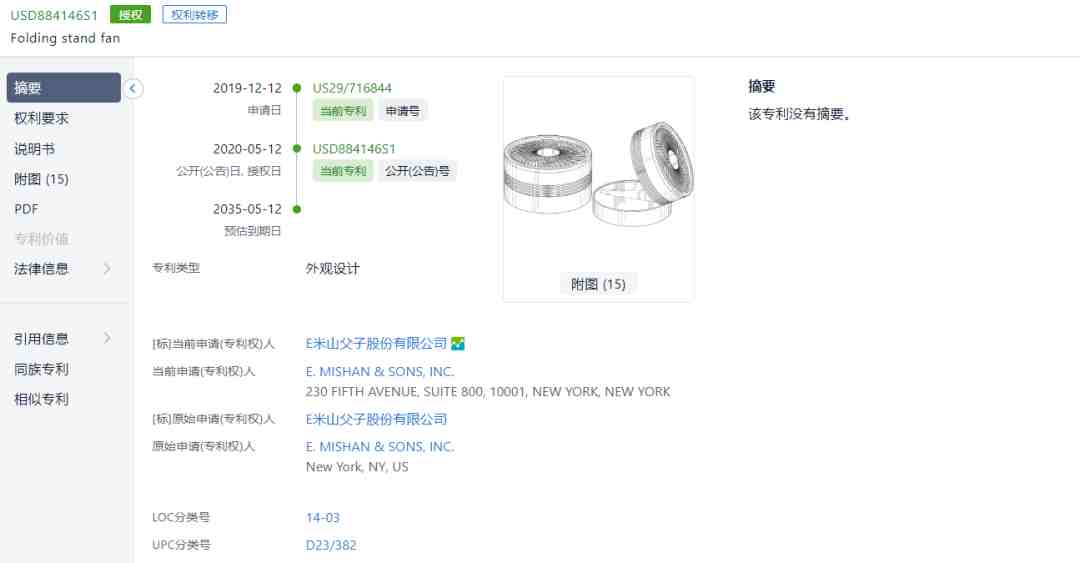Open current assignee E. MISHAN & SONS, INC. link

[x=380, y=371]
